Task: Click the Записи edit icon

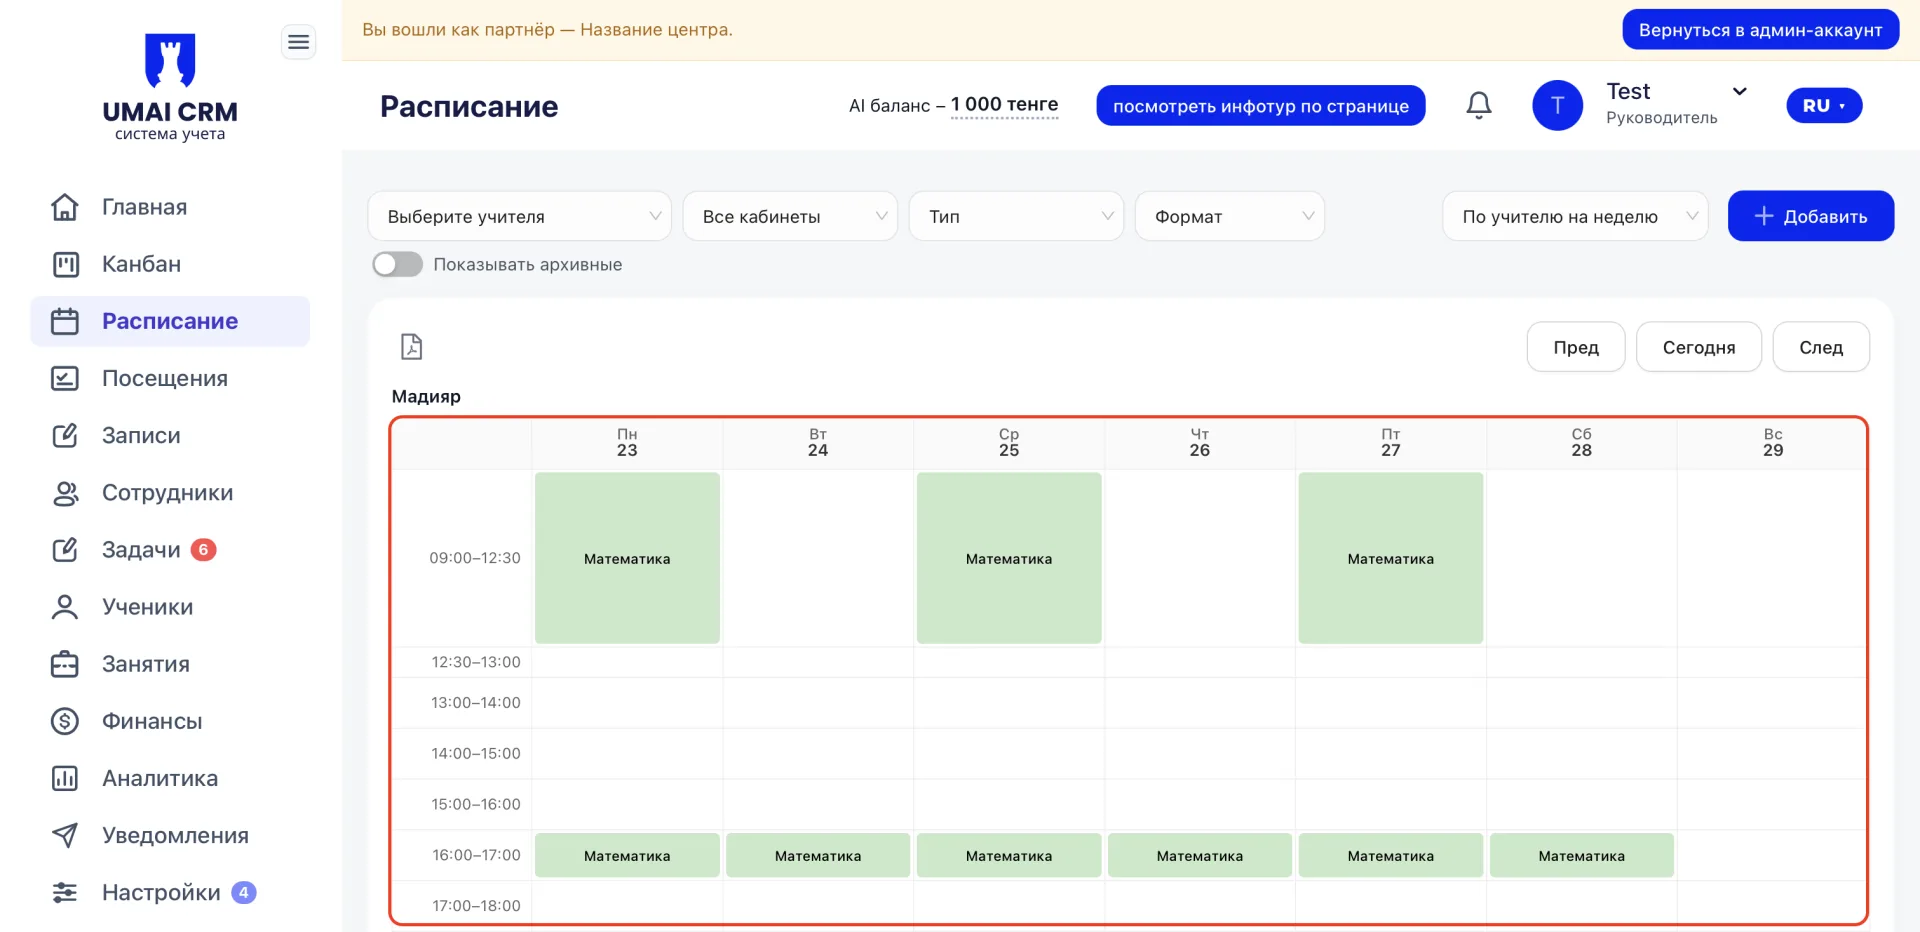Action: pos(65,435)
